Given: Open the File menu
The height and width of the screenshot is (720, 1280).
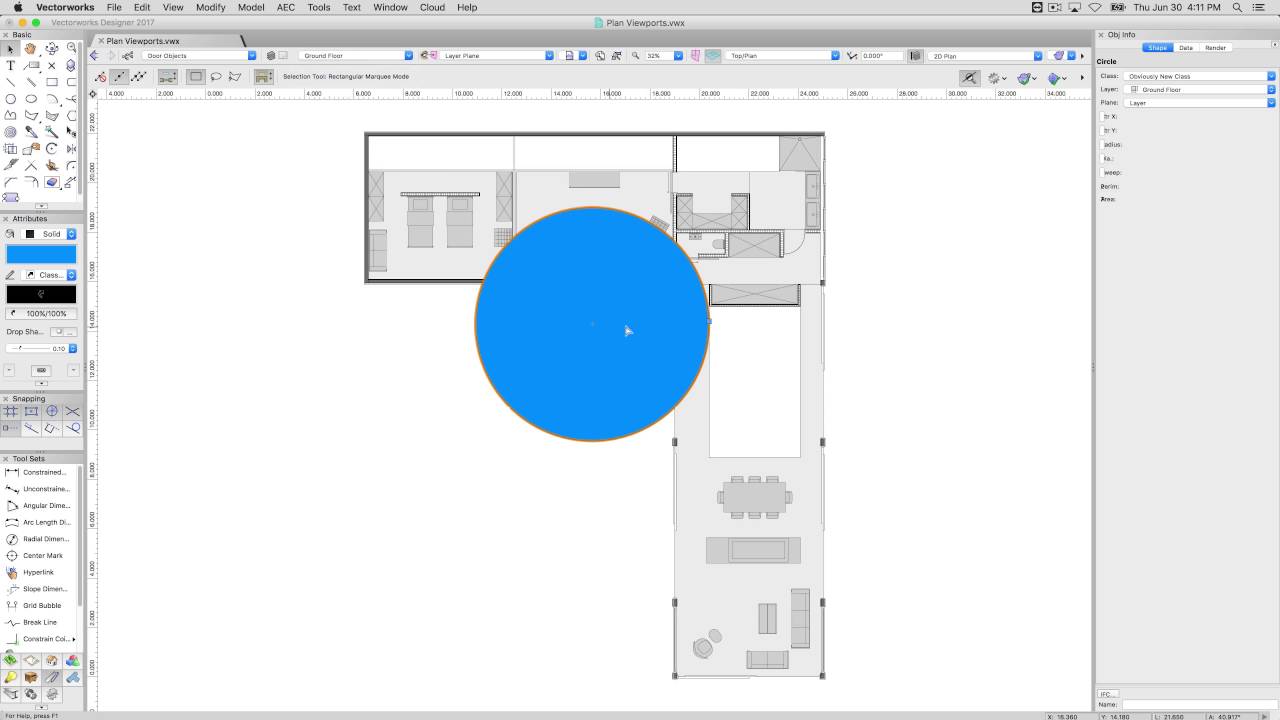Looking at the screenshot, I should 114,7.
